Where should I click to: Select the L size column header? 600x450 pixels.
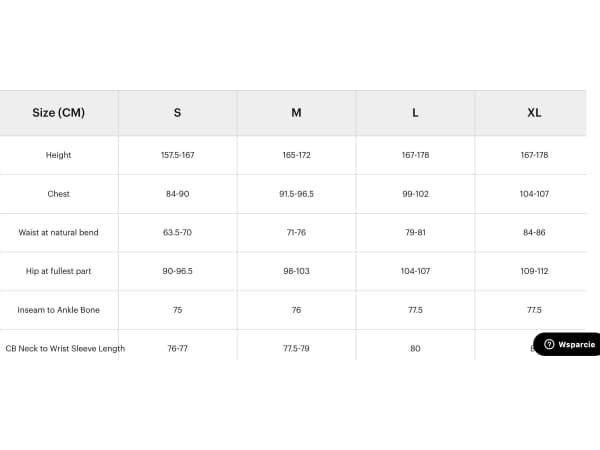coord(415,112)
